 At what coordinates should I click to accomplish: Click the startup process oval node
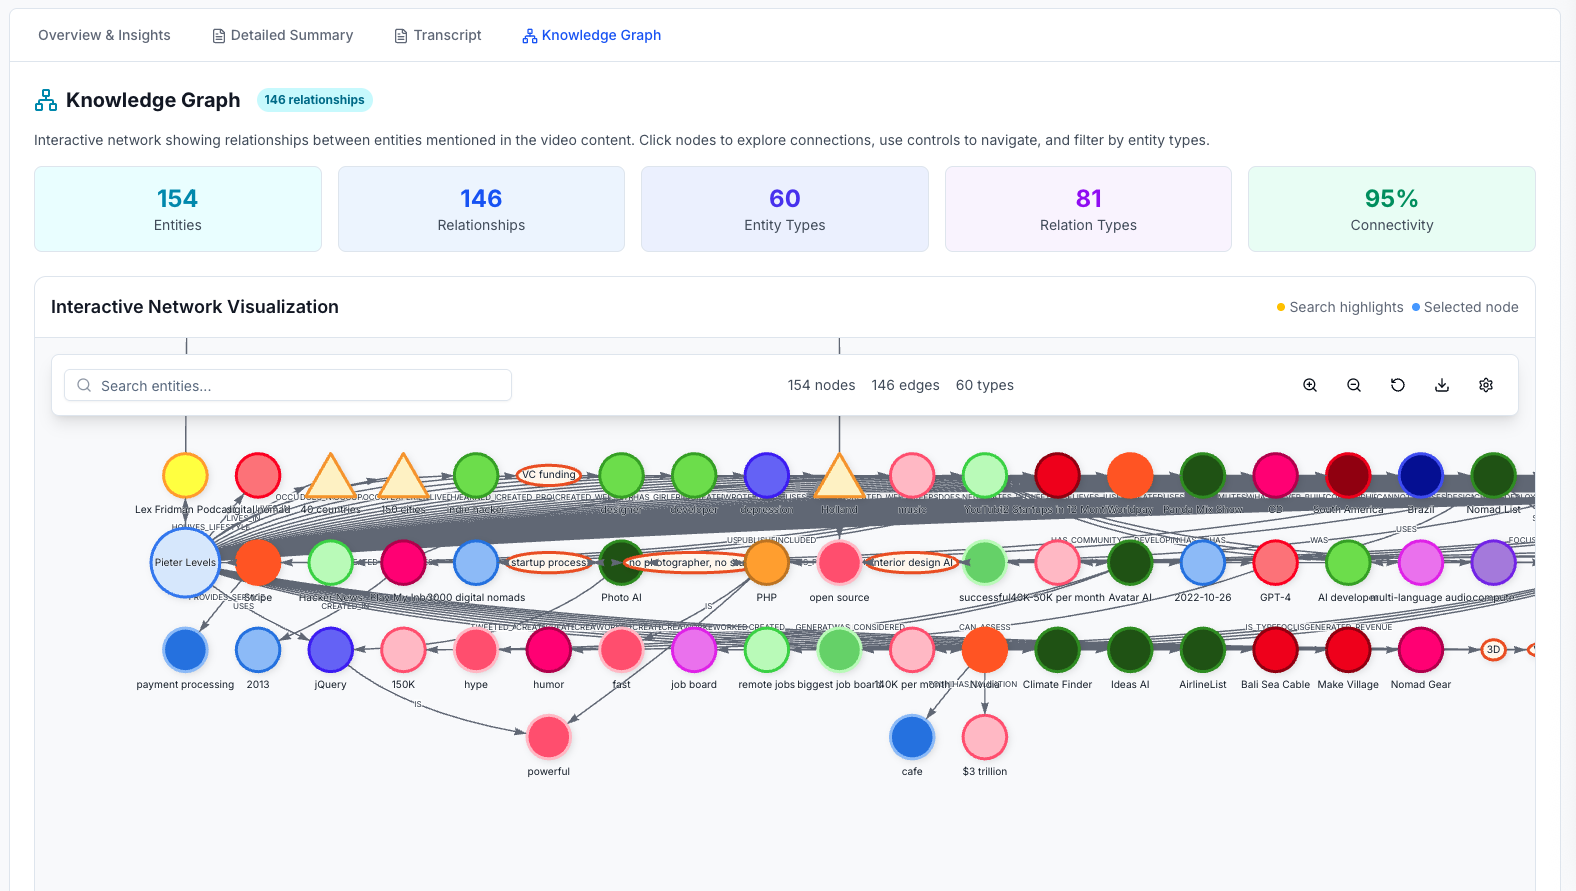[549, 563]
